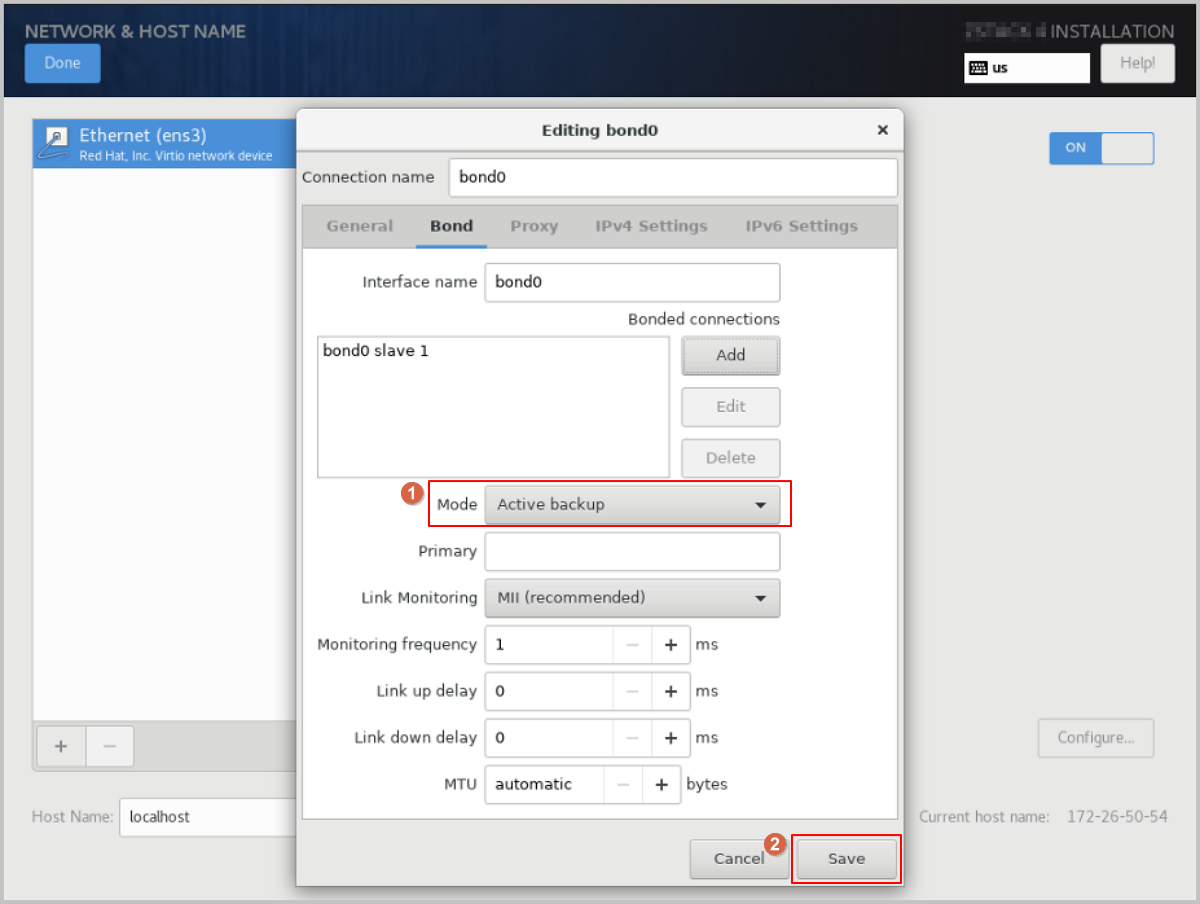Viewport: 1200px width, 904px height.
Task: Switch to the General tab
Action: [x=359, y=226]
